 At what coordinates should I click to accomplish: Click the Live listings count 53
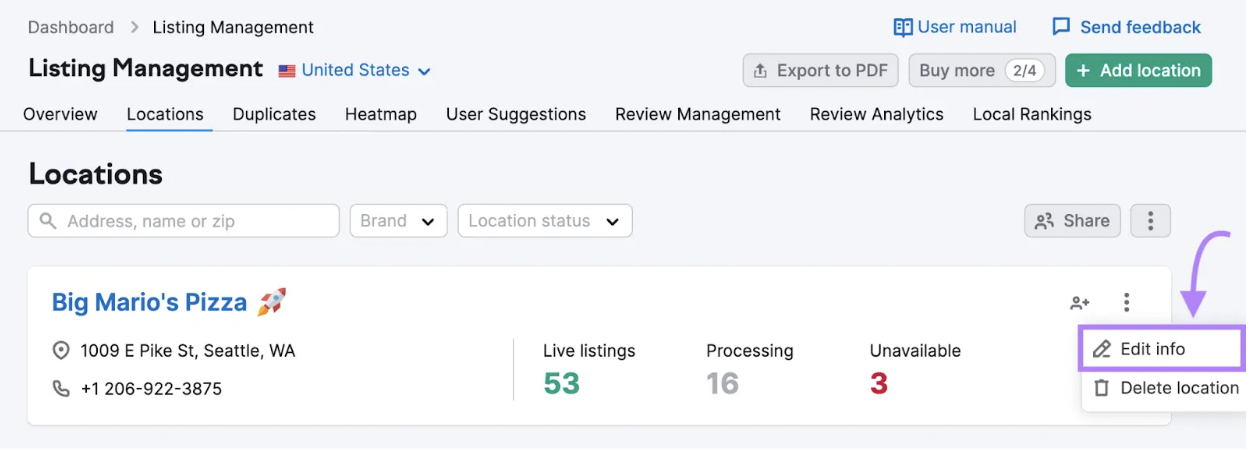click(562, 383)
